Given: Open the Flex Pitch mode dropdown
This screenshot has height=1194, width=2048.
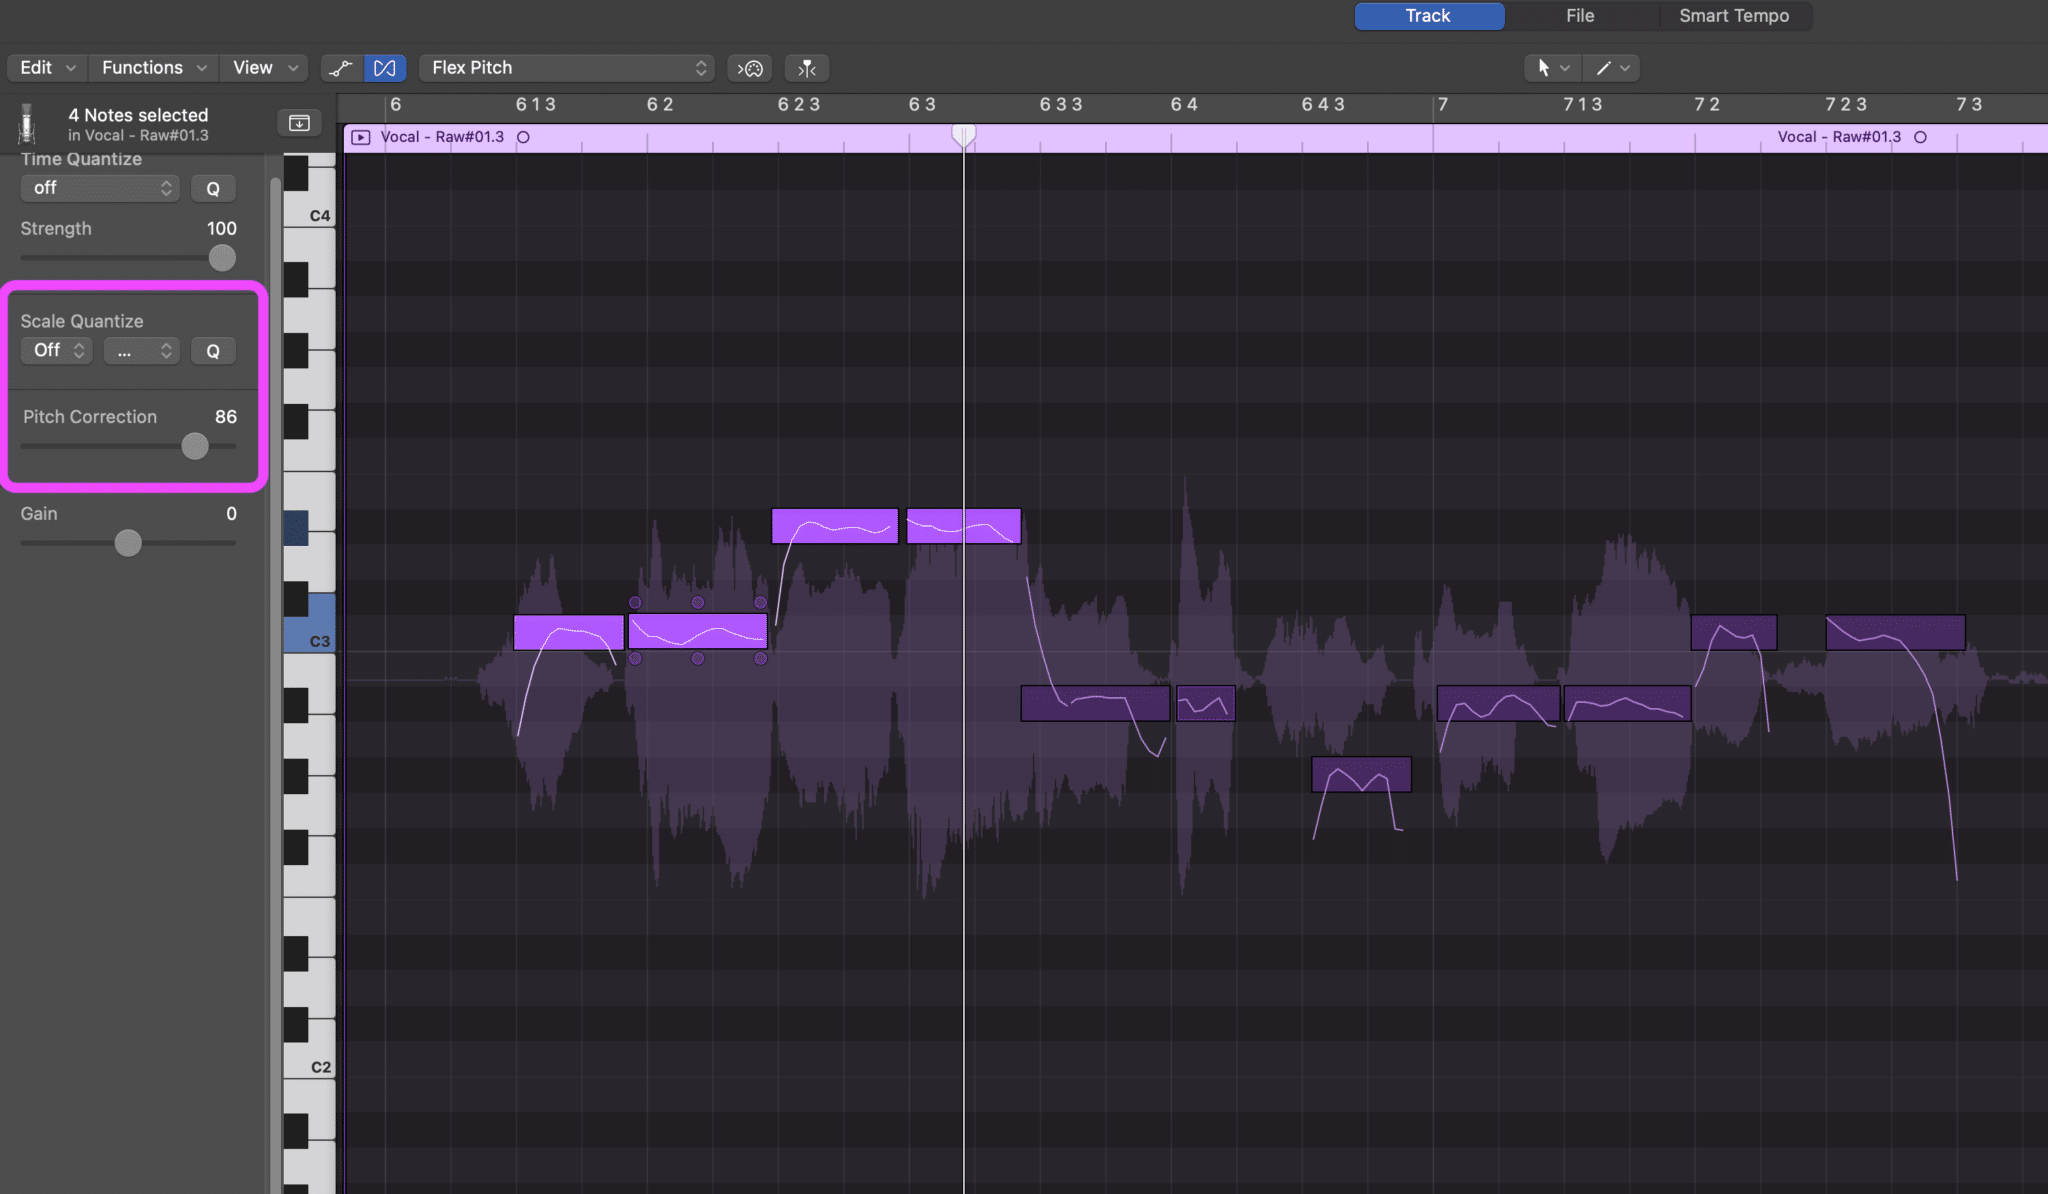Looking at the screenshot, I should point(566,67).
